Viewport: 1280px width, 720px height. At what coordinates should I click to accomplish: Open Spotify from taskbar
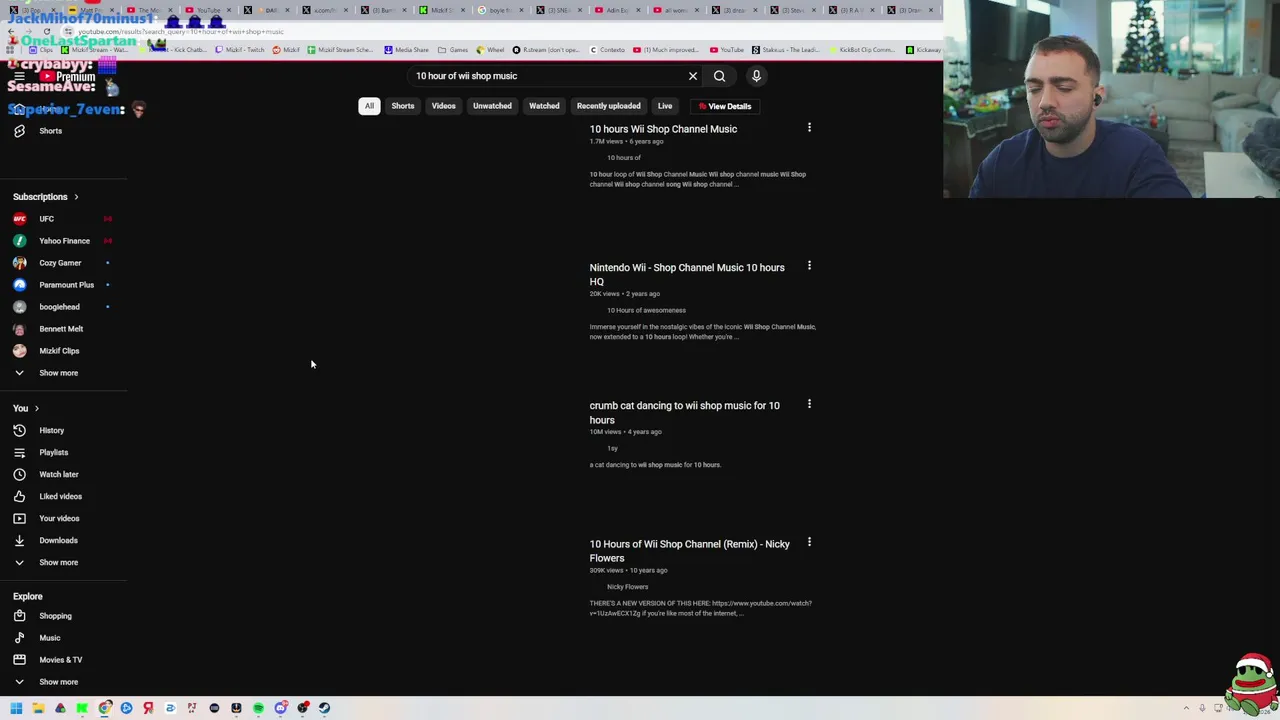coord(258,708)
